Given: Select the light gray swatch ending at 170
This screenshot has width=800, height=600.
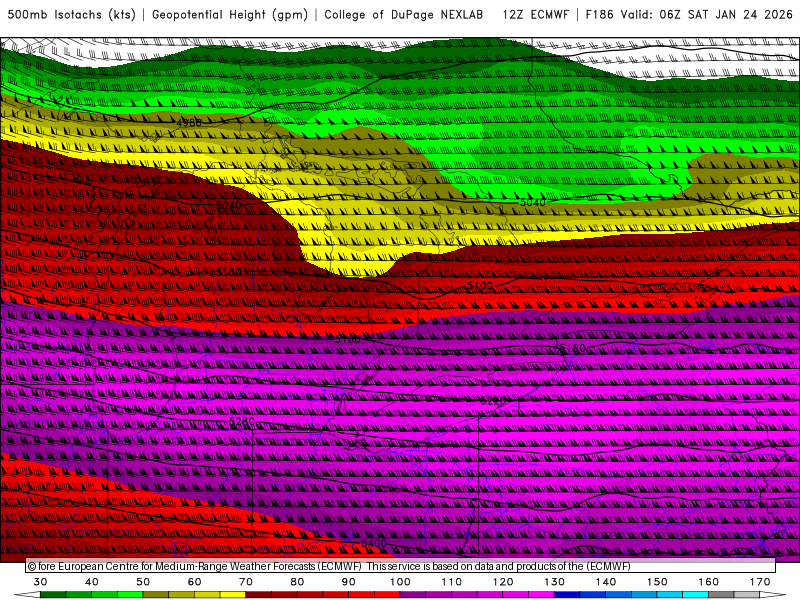Looking at the screenshot, I should coord(747,595).
